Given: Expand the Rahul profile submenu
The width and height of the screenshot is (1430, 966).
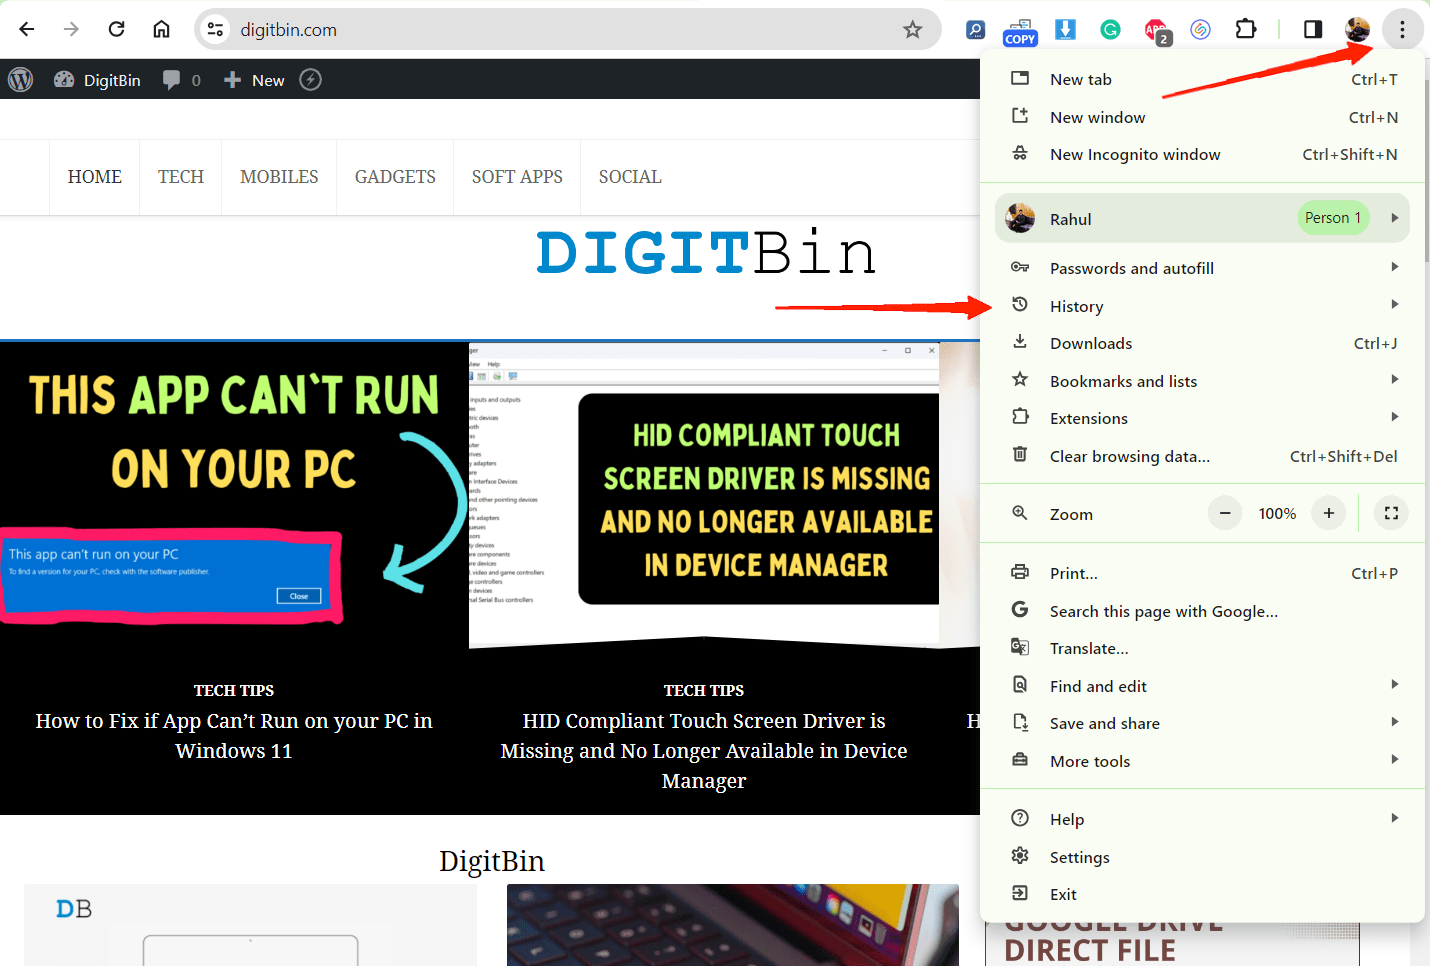Looking at the screenshot, I should point(1202,218).
